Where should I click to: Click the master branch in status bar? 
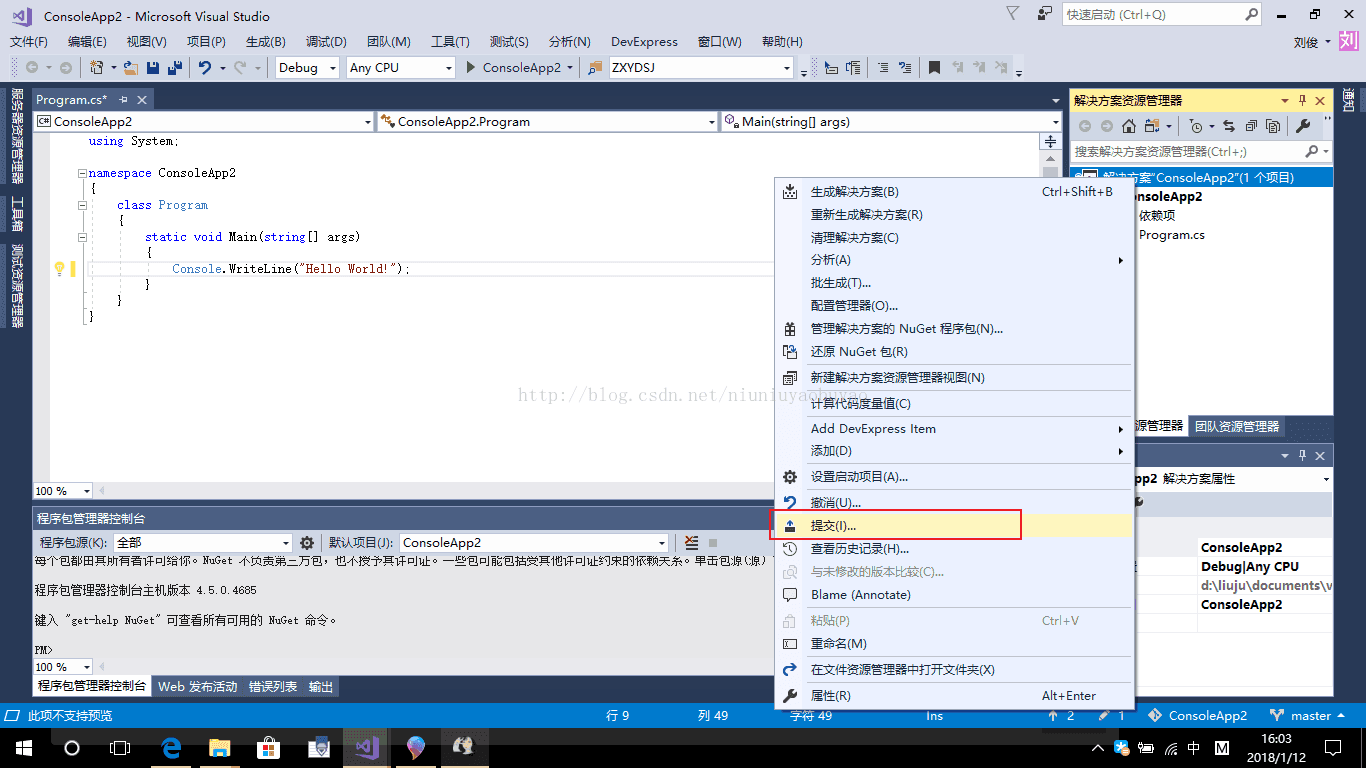1309,716
